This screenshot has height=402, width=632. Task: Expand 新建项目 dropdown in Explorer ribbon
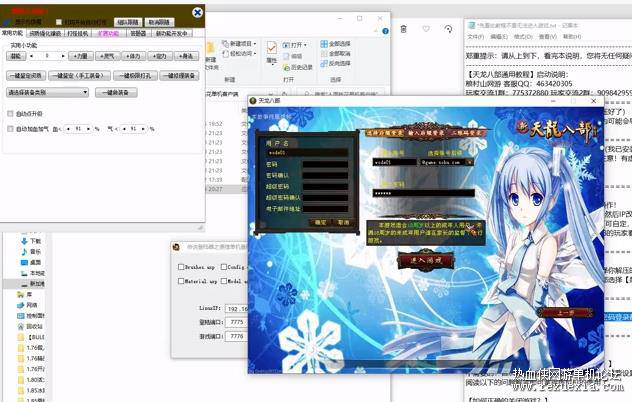pos(255,44)
